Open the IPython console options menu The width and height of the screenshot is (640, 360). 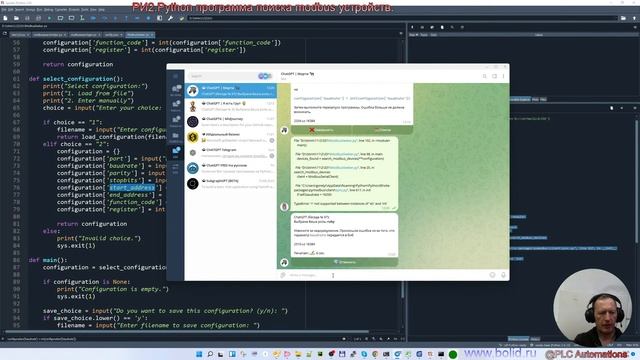[635, 108]
